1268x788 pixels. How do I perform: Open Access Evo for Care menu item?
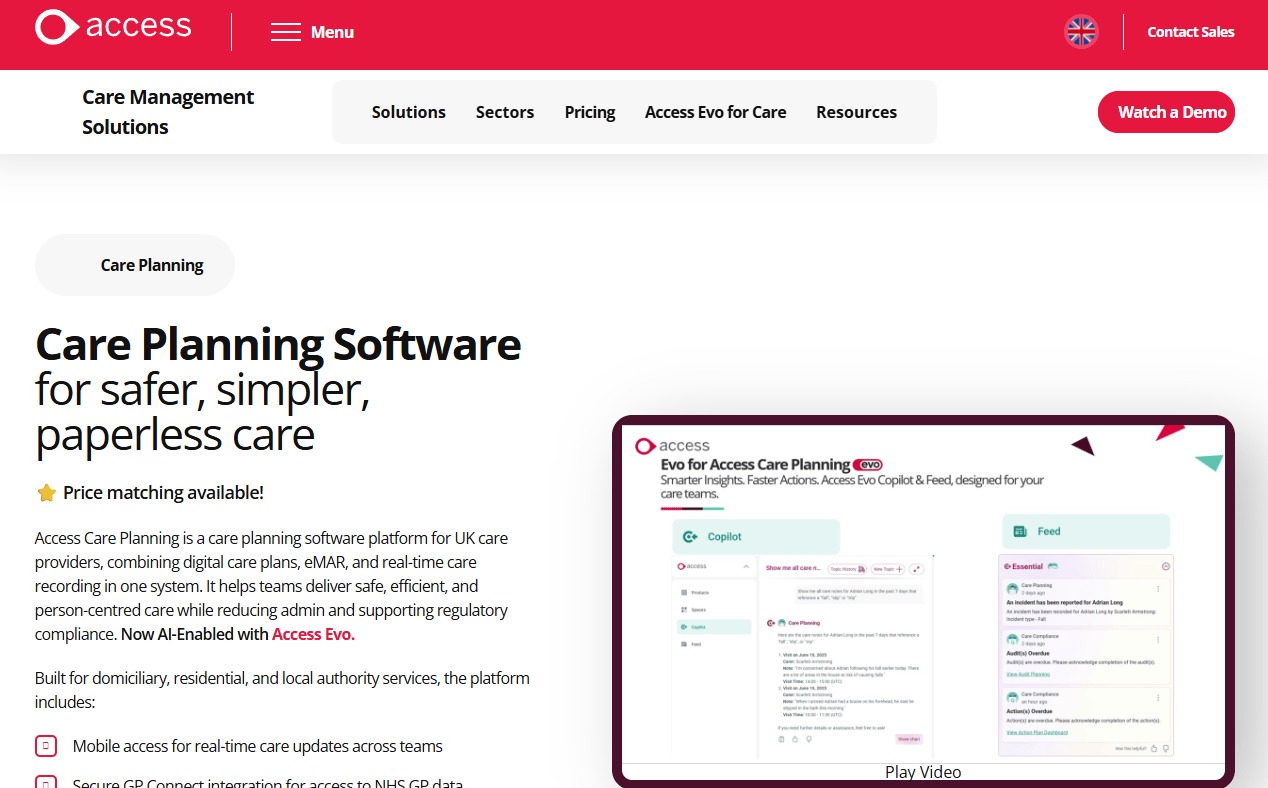[x=716, y=112]
